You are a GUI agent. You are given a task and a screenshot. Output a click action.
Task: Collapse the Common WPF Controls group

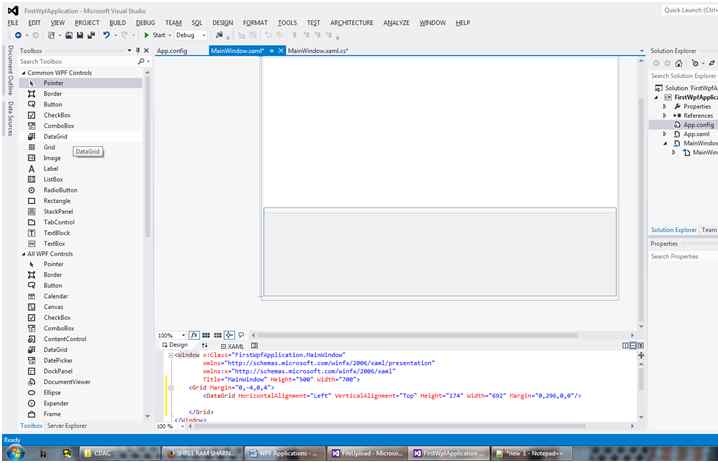(24, 73)
